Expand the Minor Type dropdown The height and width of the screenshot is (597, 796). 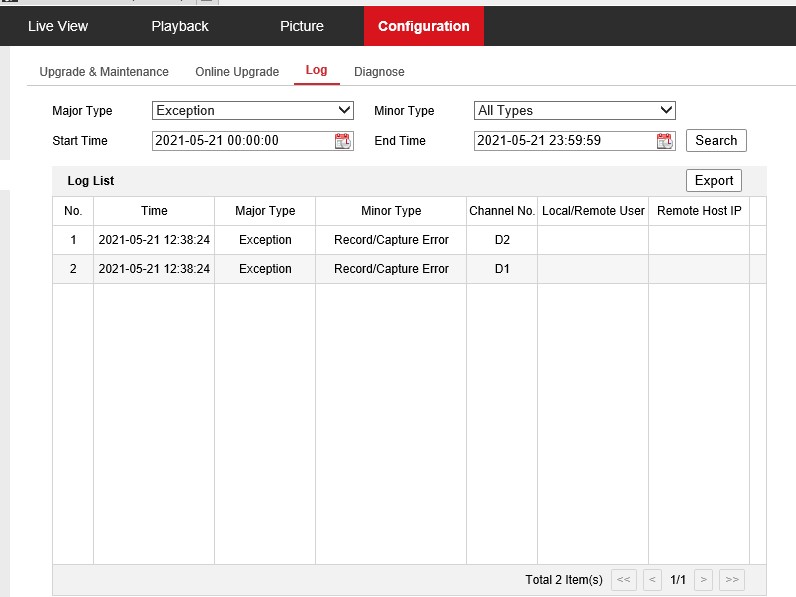tap(575, 111)
